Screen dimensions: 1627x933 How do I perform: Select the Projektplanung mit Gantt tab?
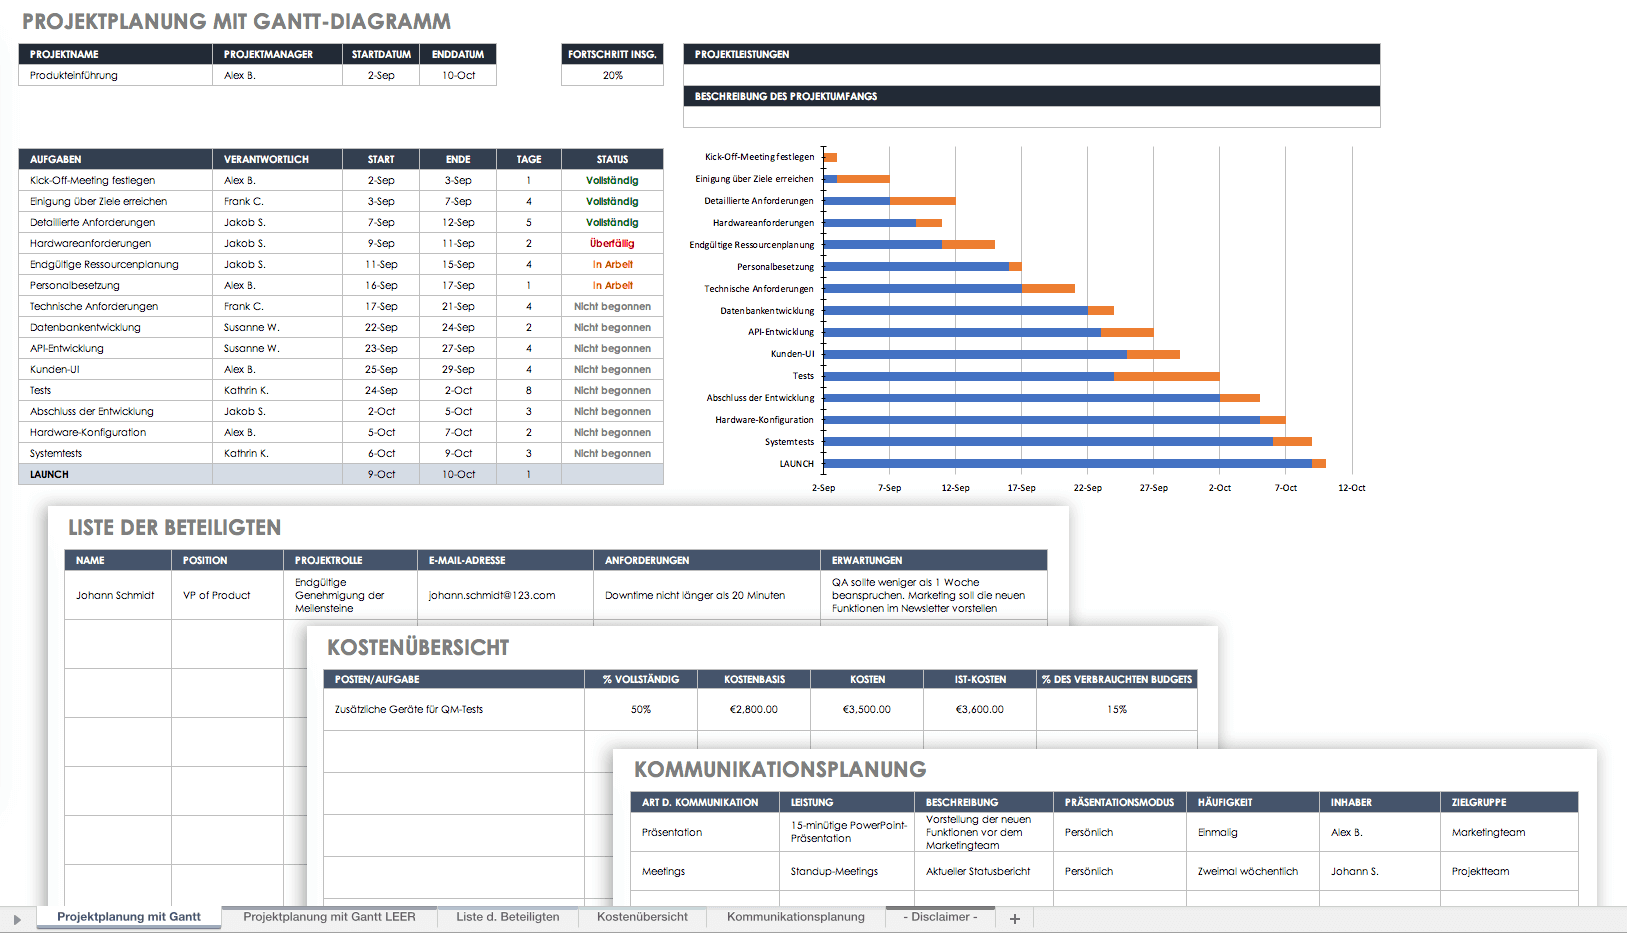tap(129, 917)
